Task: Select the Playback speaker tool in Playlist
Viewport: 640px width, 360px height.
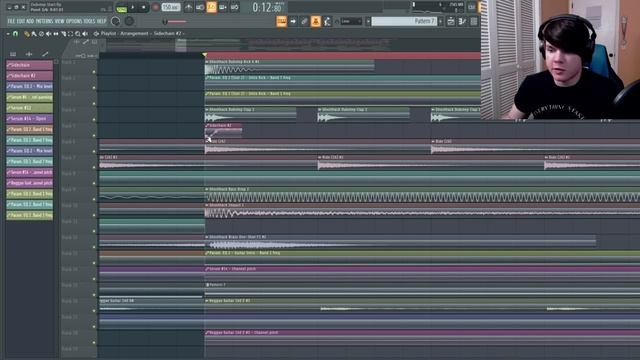Action: 85,34
